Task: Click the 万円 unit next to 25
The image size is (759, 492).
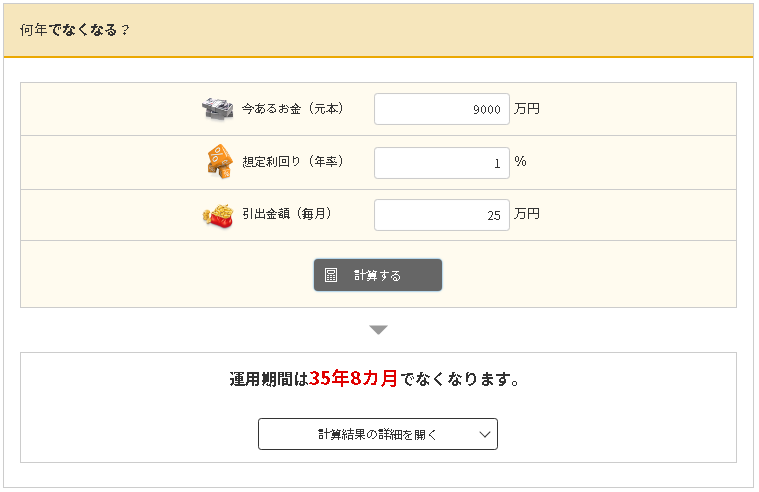Action: pos(527,215)
